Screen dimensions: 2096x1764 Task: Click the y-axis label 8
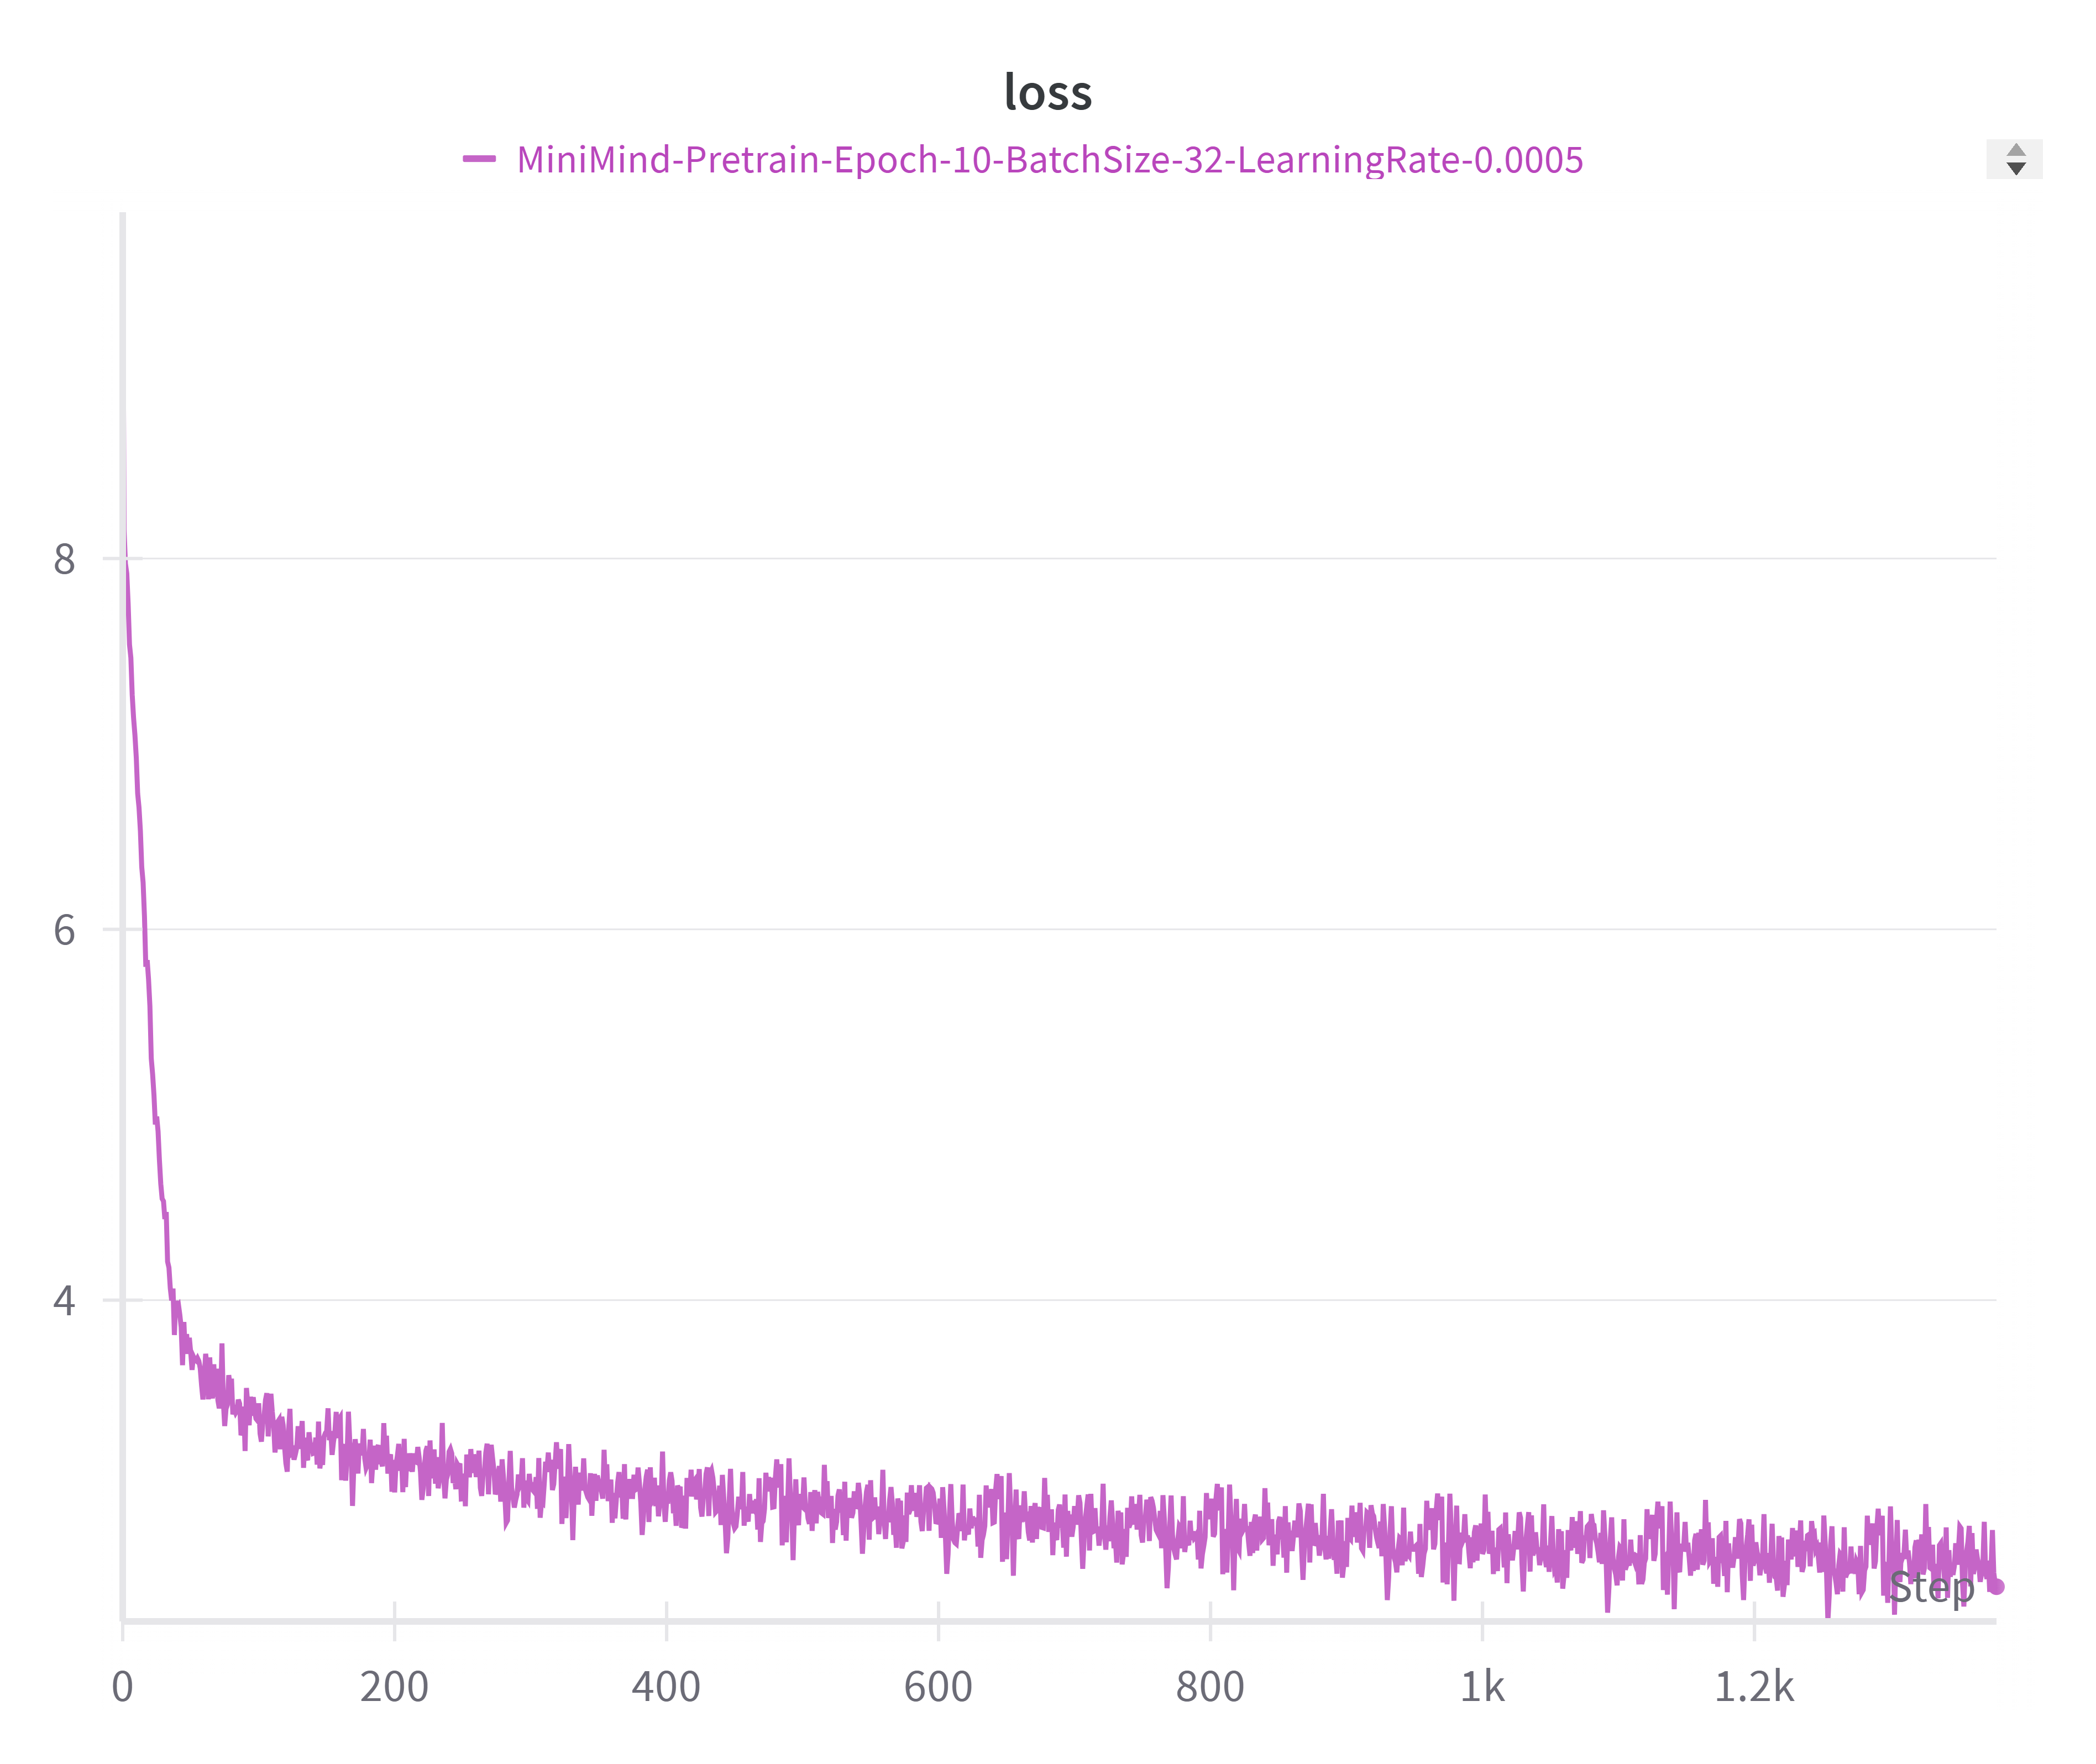click(64, 559)
